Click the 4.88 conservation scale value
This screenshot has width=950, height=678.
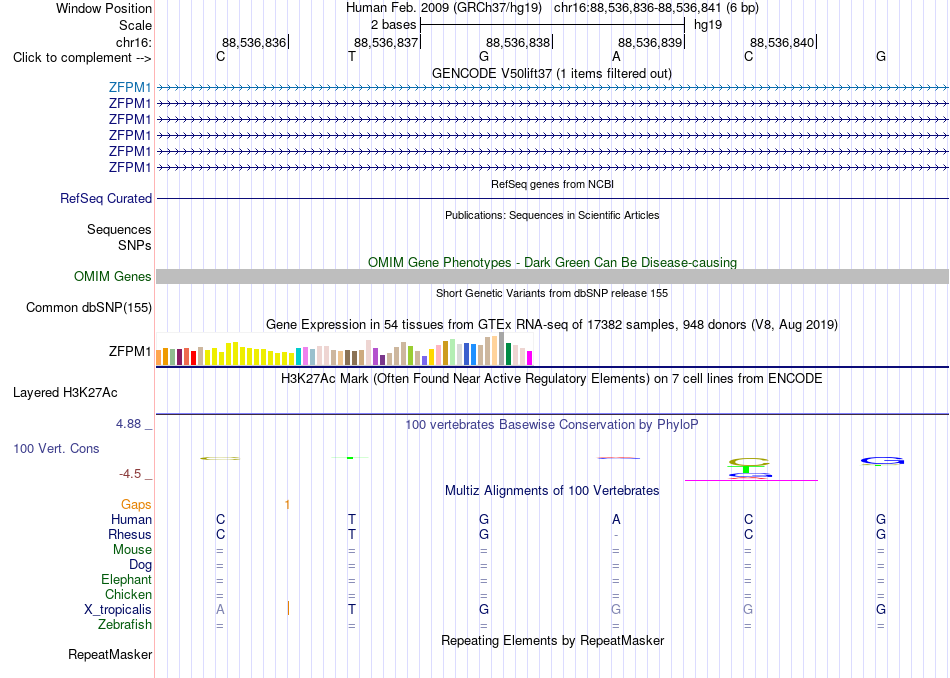(x=128, y=424)
